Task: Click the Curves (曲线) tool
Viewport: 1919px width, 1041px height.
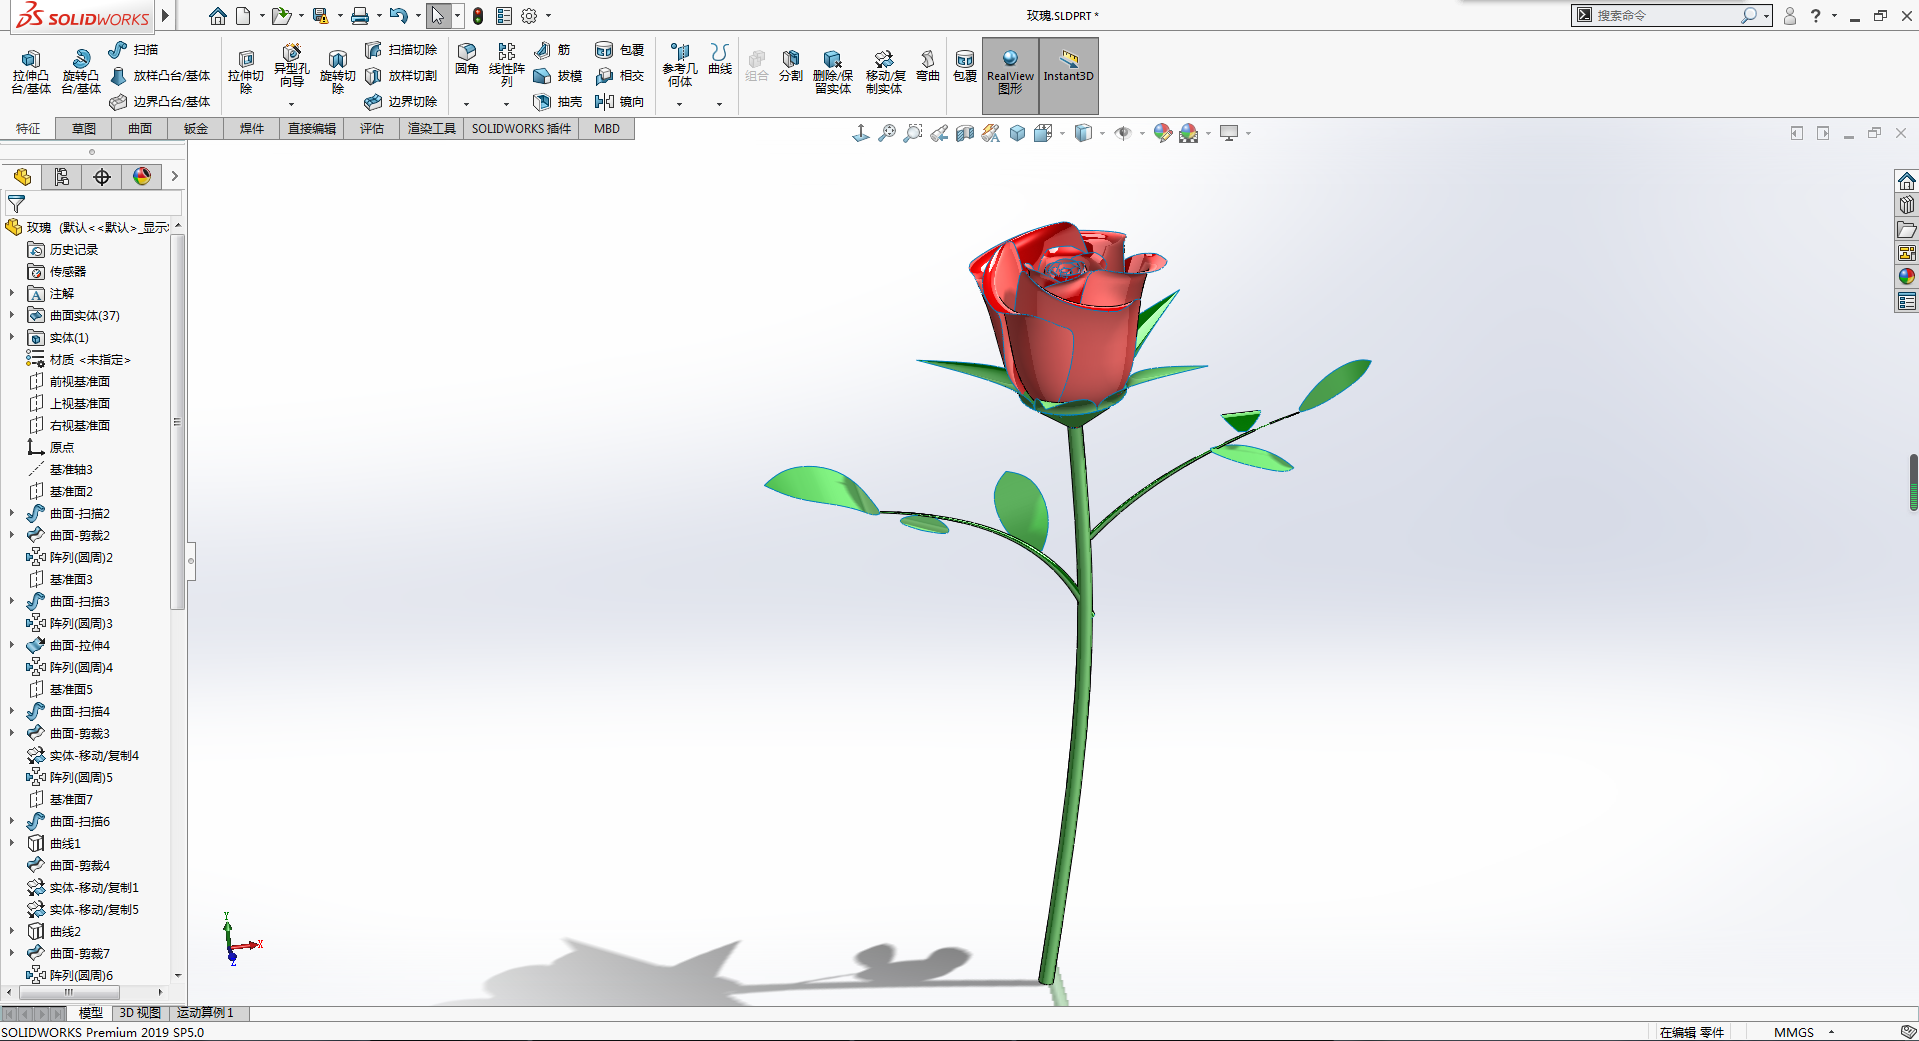Action: (x=720, y=59)
